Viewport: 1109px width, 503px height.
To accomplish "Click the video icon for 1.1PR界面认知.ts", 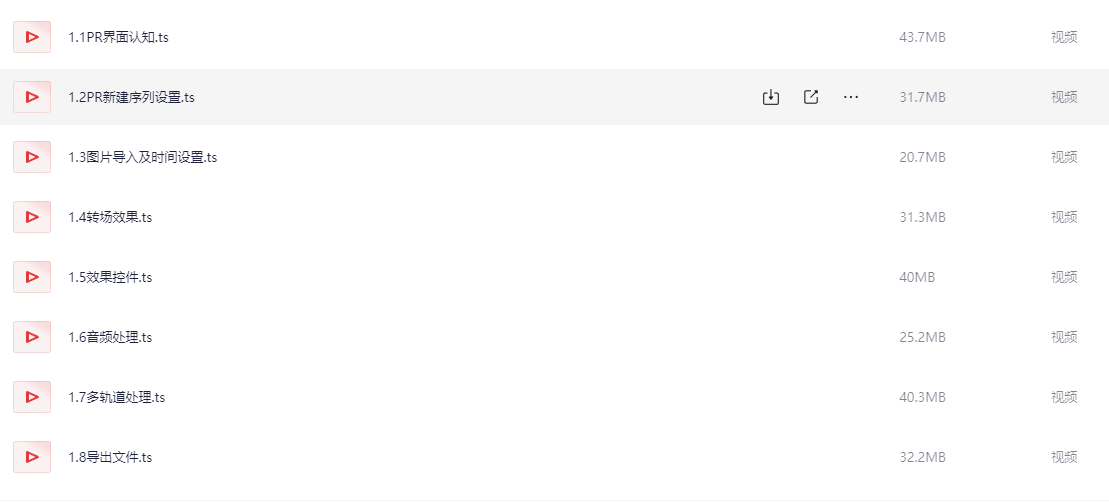I will tap(32, 37).
